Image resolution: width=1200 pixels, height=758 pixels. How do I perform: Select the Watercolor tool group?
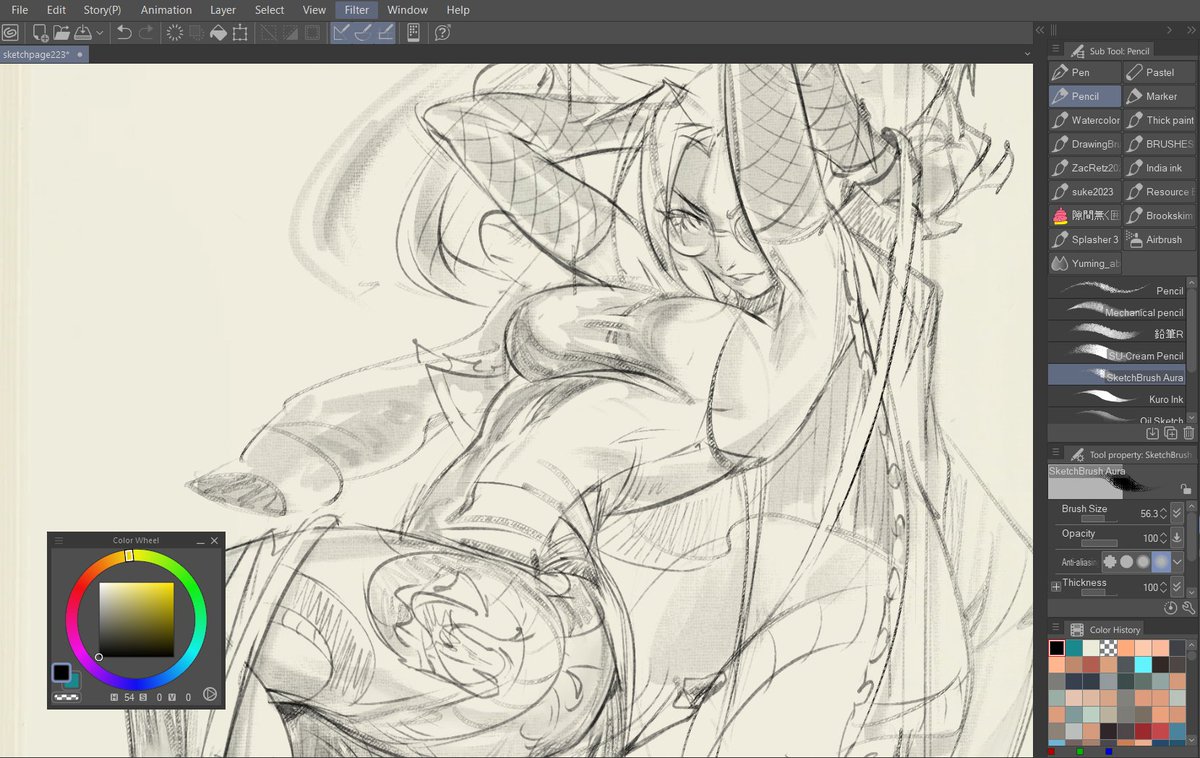point(1084,120)
